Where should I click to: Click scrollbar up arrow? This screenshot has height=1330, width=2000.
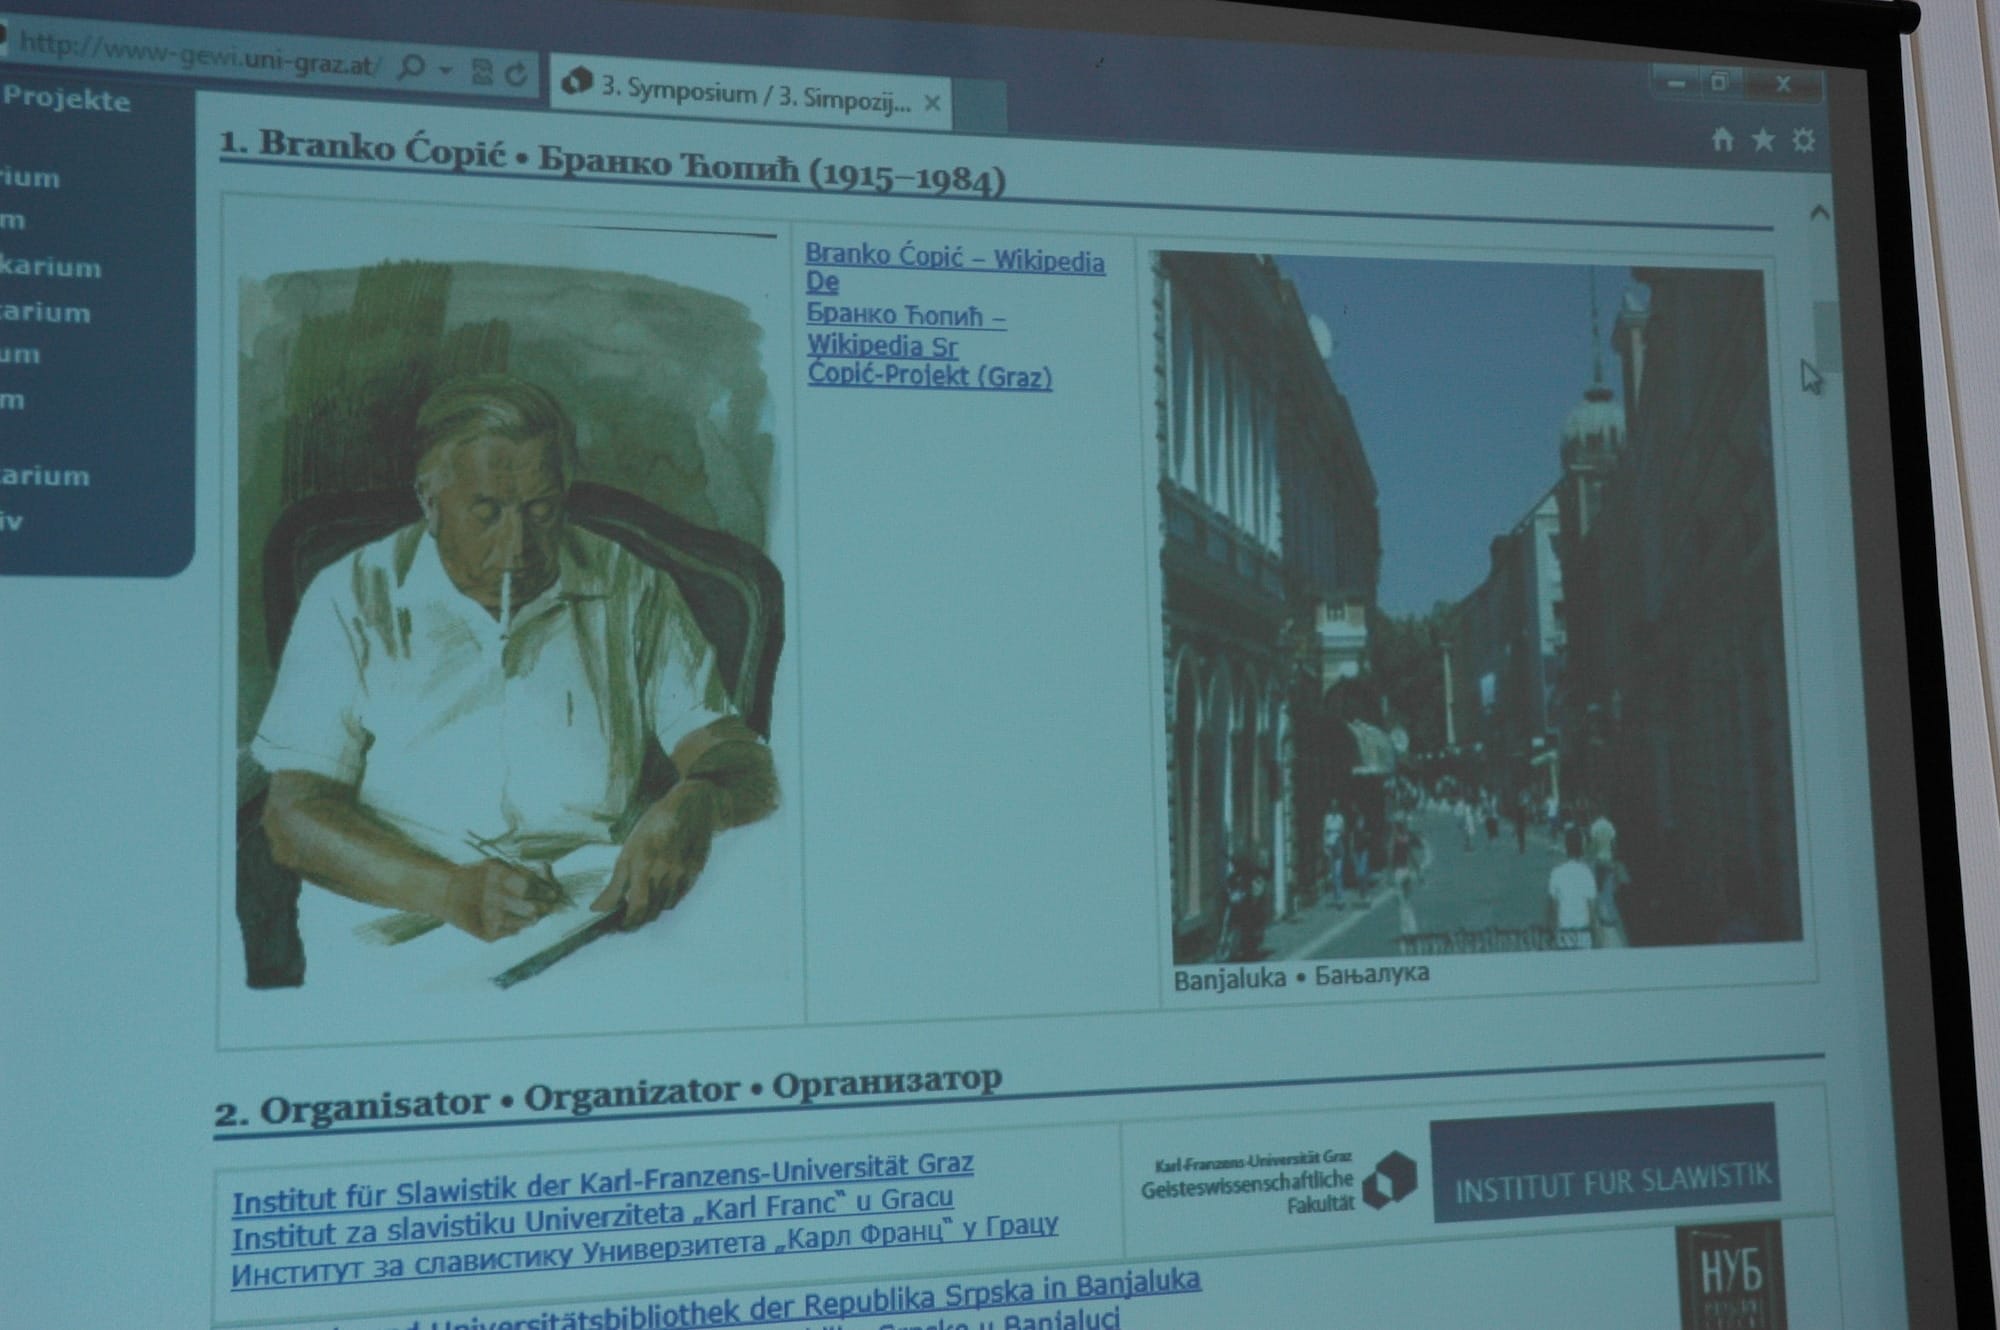pos(1819,212)
